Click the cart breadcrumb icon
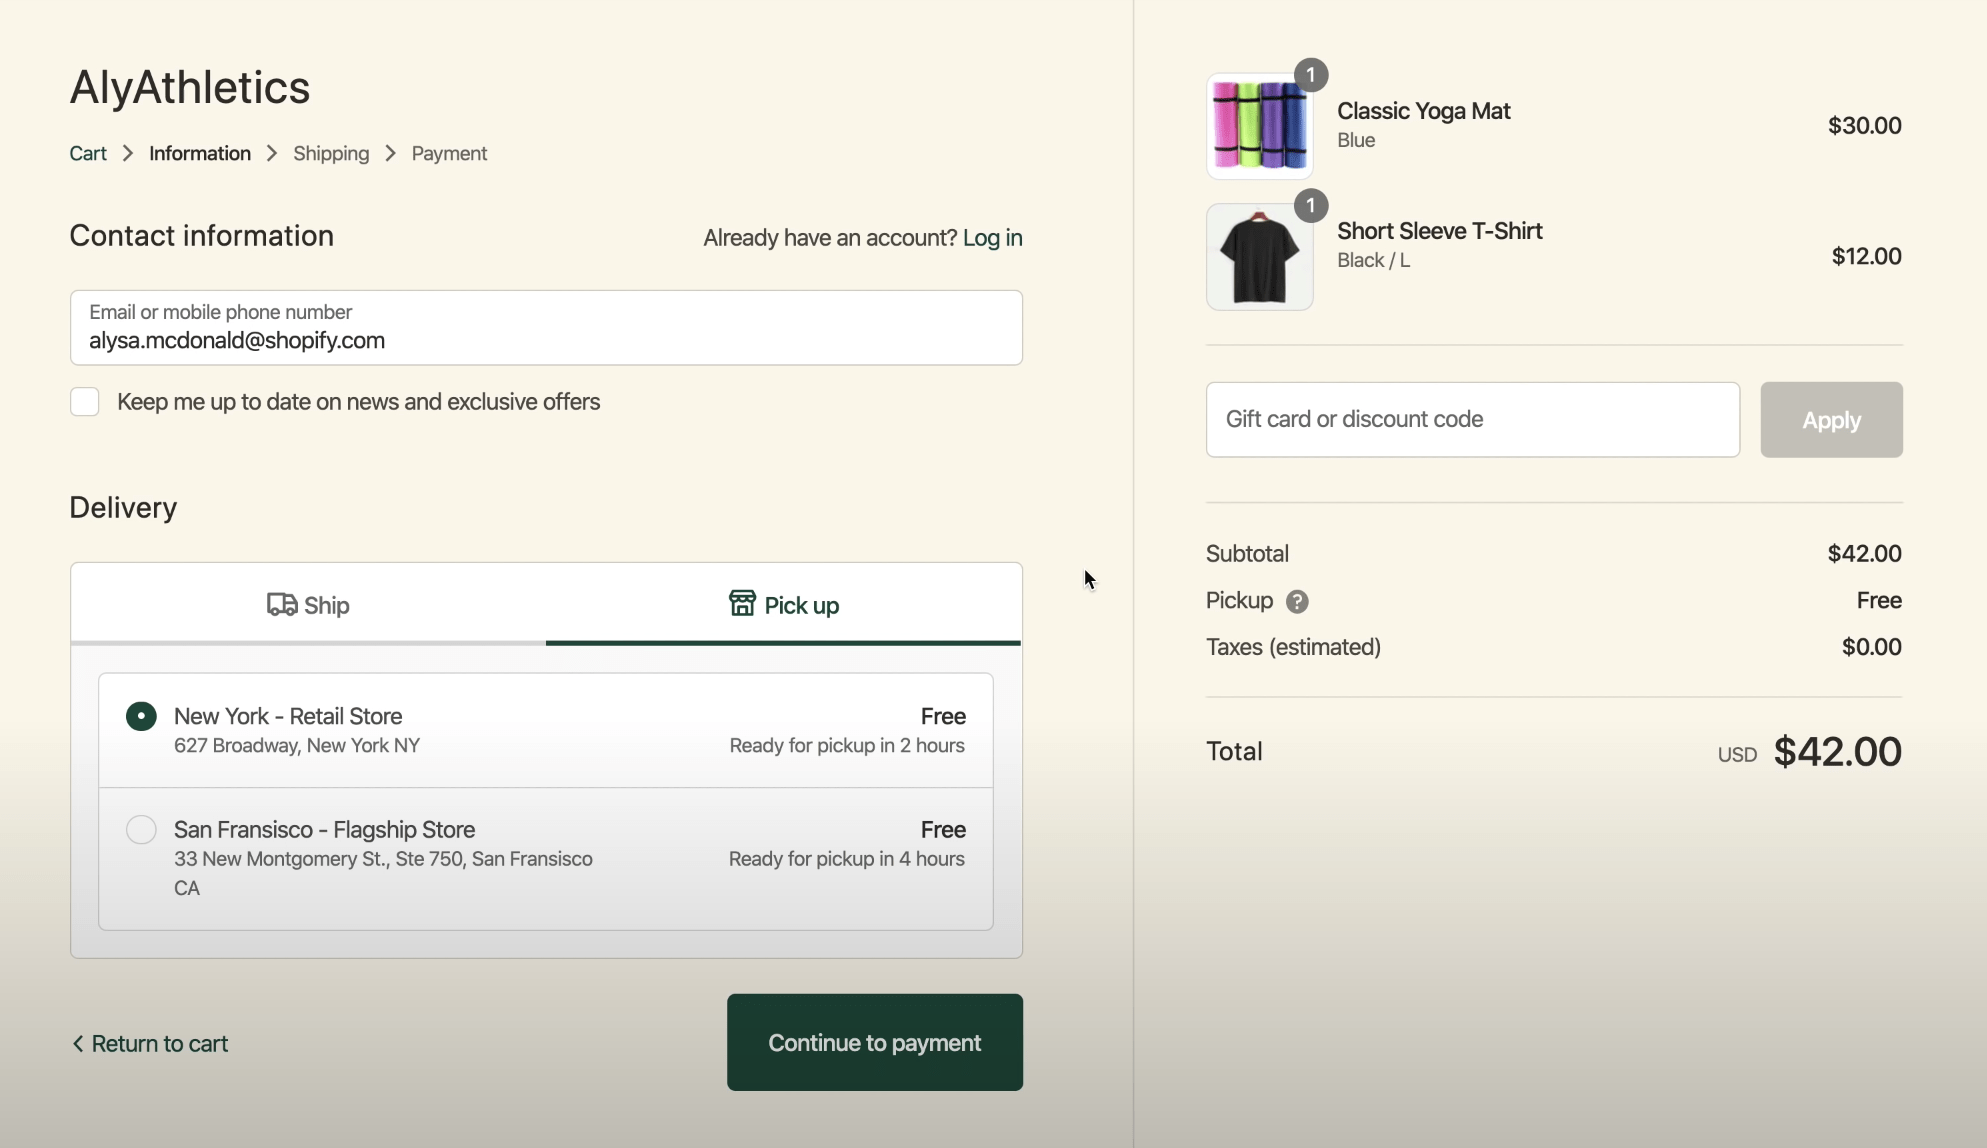This screenshot has width=1987, height=1148. tap(87, 153)
